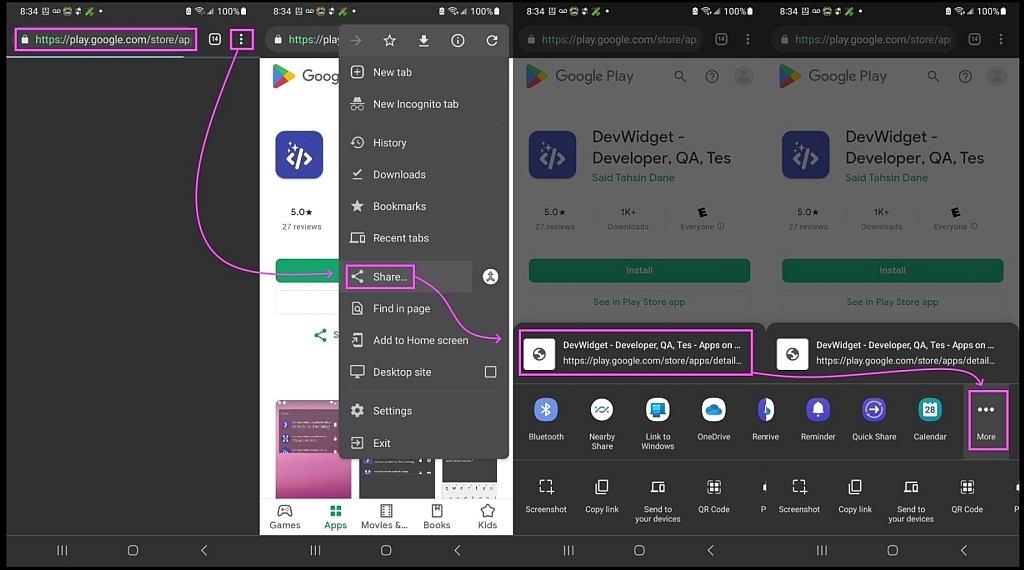1024x570 pixels.
Task: Tap the recent share target icon beside Share...
Action: (490, 277)
